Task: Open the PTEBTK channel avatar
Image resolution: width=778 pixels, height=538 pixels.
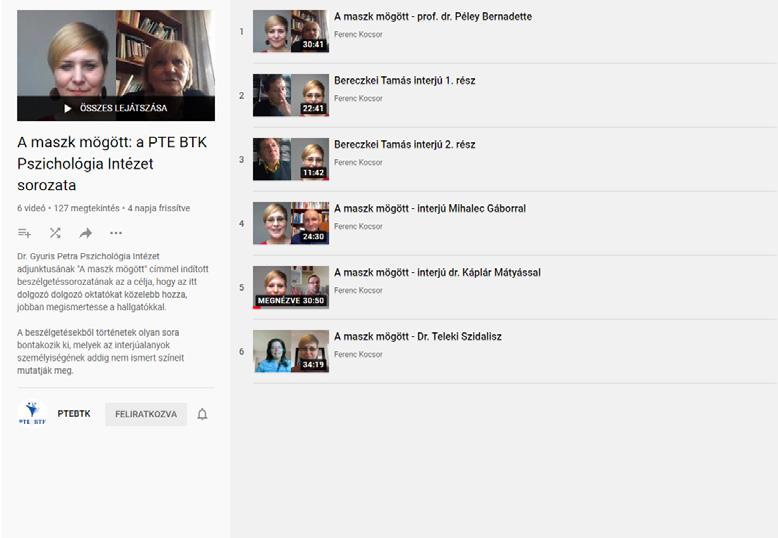Action: [32, 413]
